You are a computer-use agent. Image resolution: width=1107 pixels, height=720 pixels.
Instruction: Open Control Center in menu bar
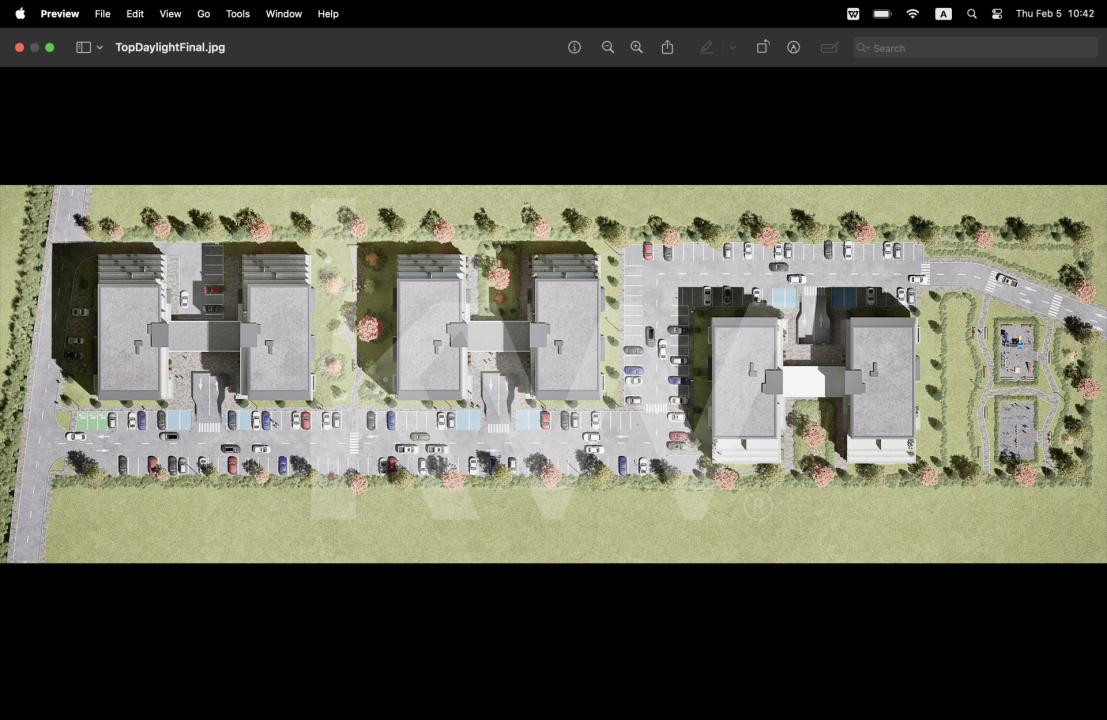[x=997, y=14]
